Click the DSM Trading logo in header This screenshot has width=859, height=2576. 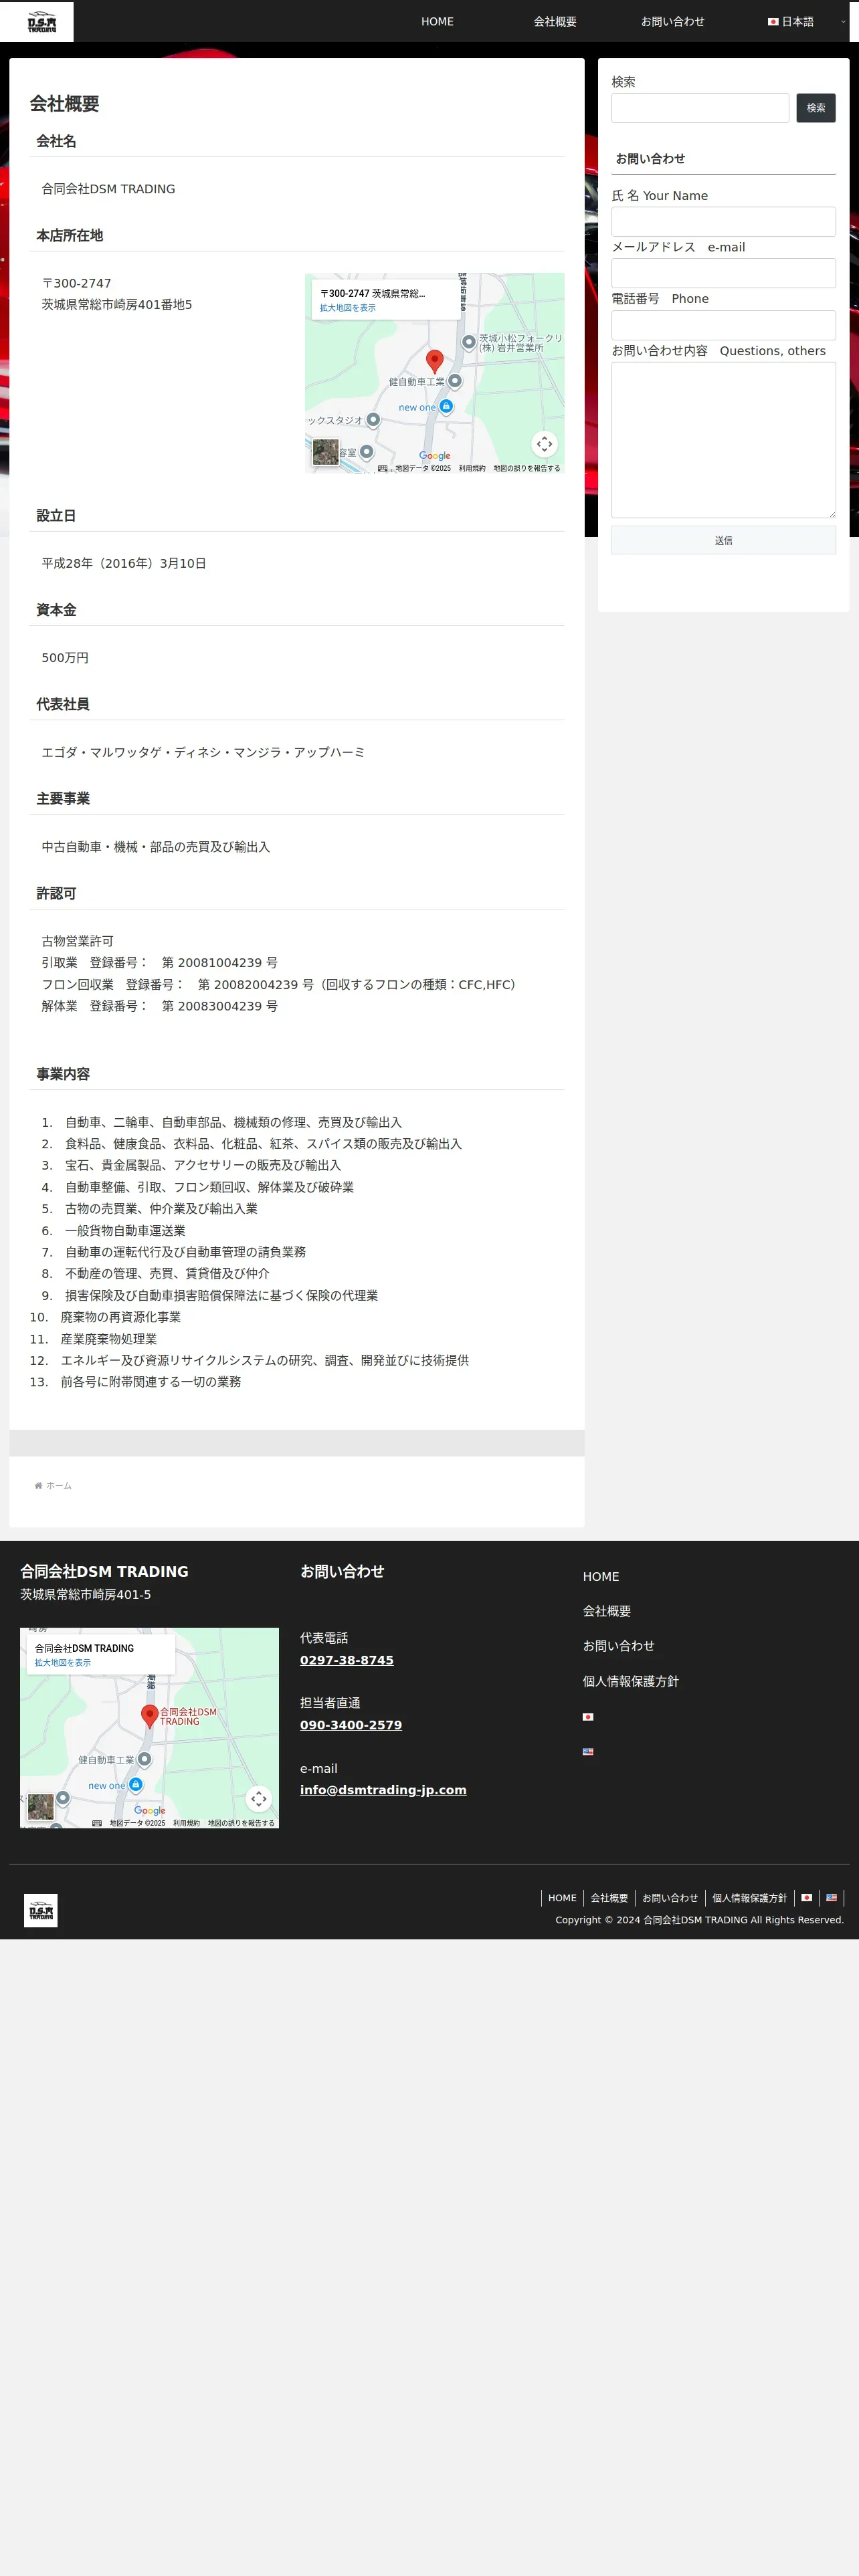(x=41, y=22)
